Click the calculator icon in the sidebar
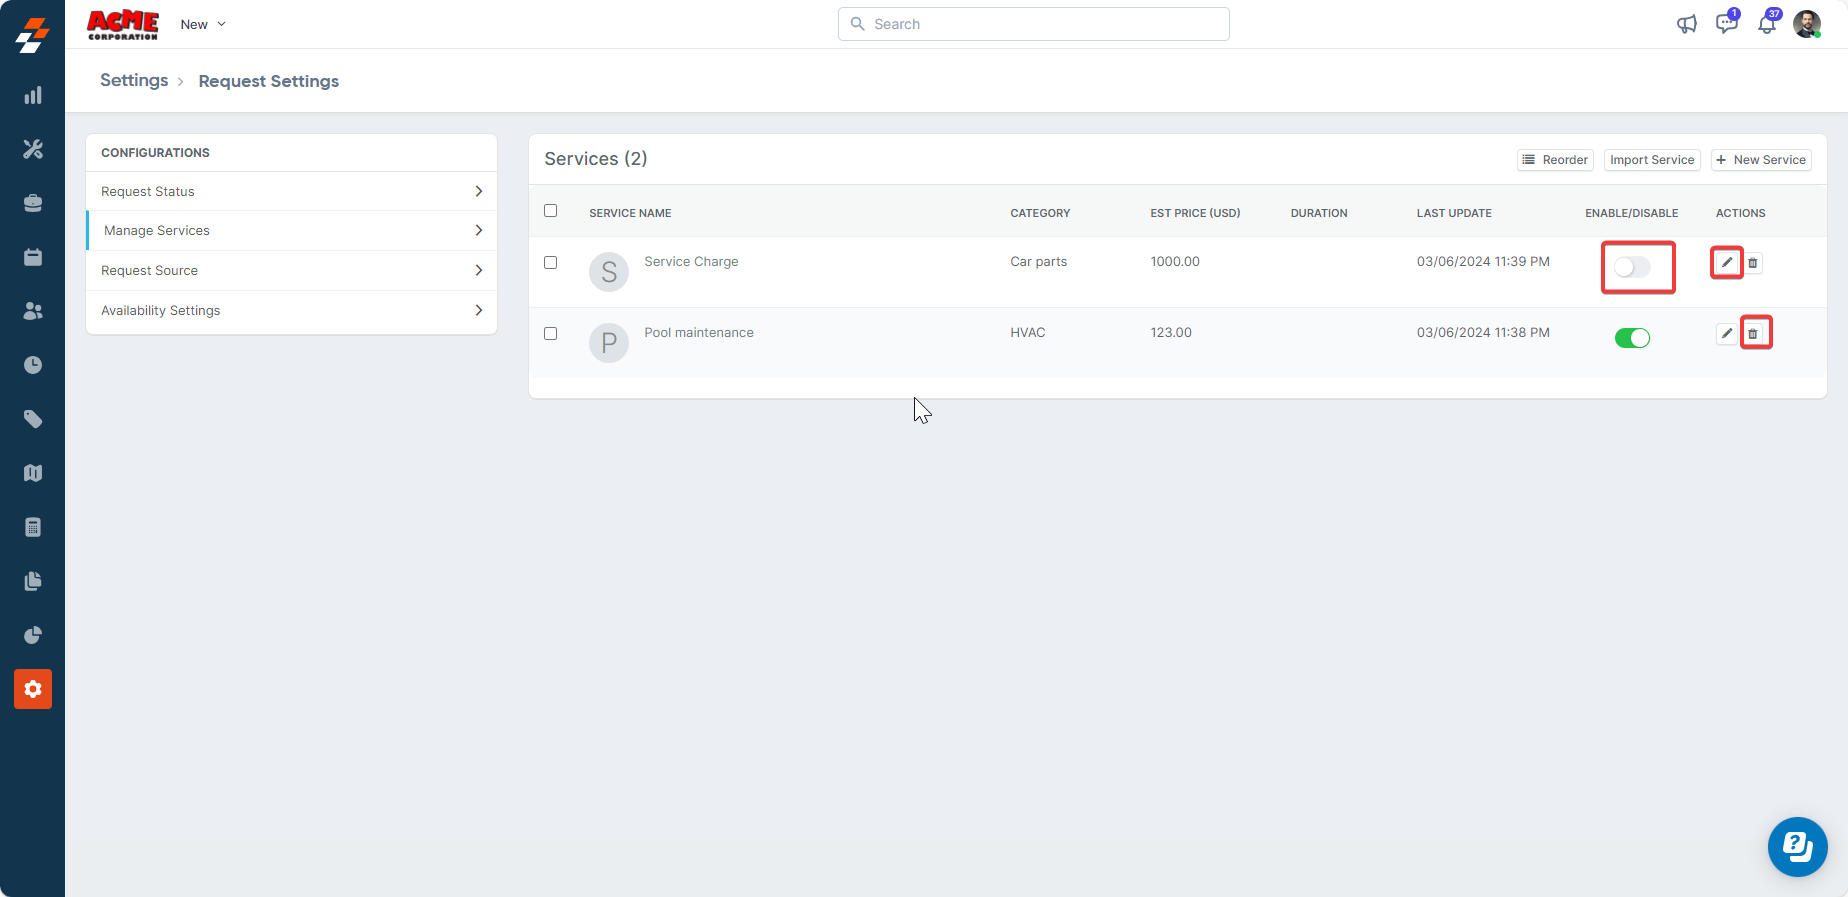This screenshot has height=897, width=1848. [33, 527]
